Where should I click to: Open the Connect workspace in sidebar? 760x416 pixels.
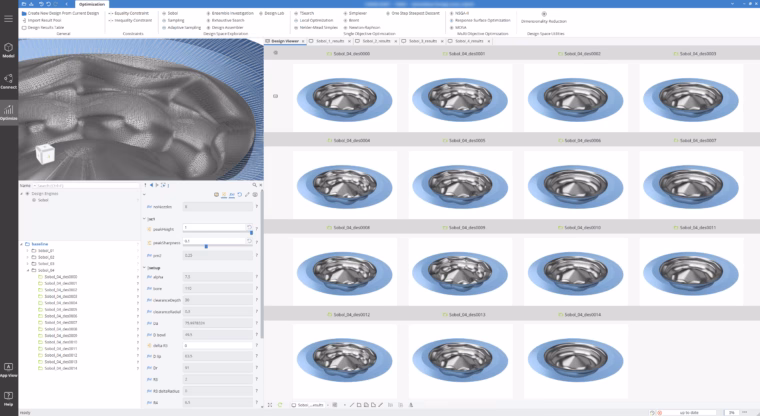[8, 81]
